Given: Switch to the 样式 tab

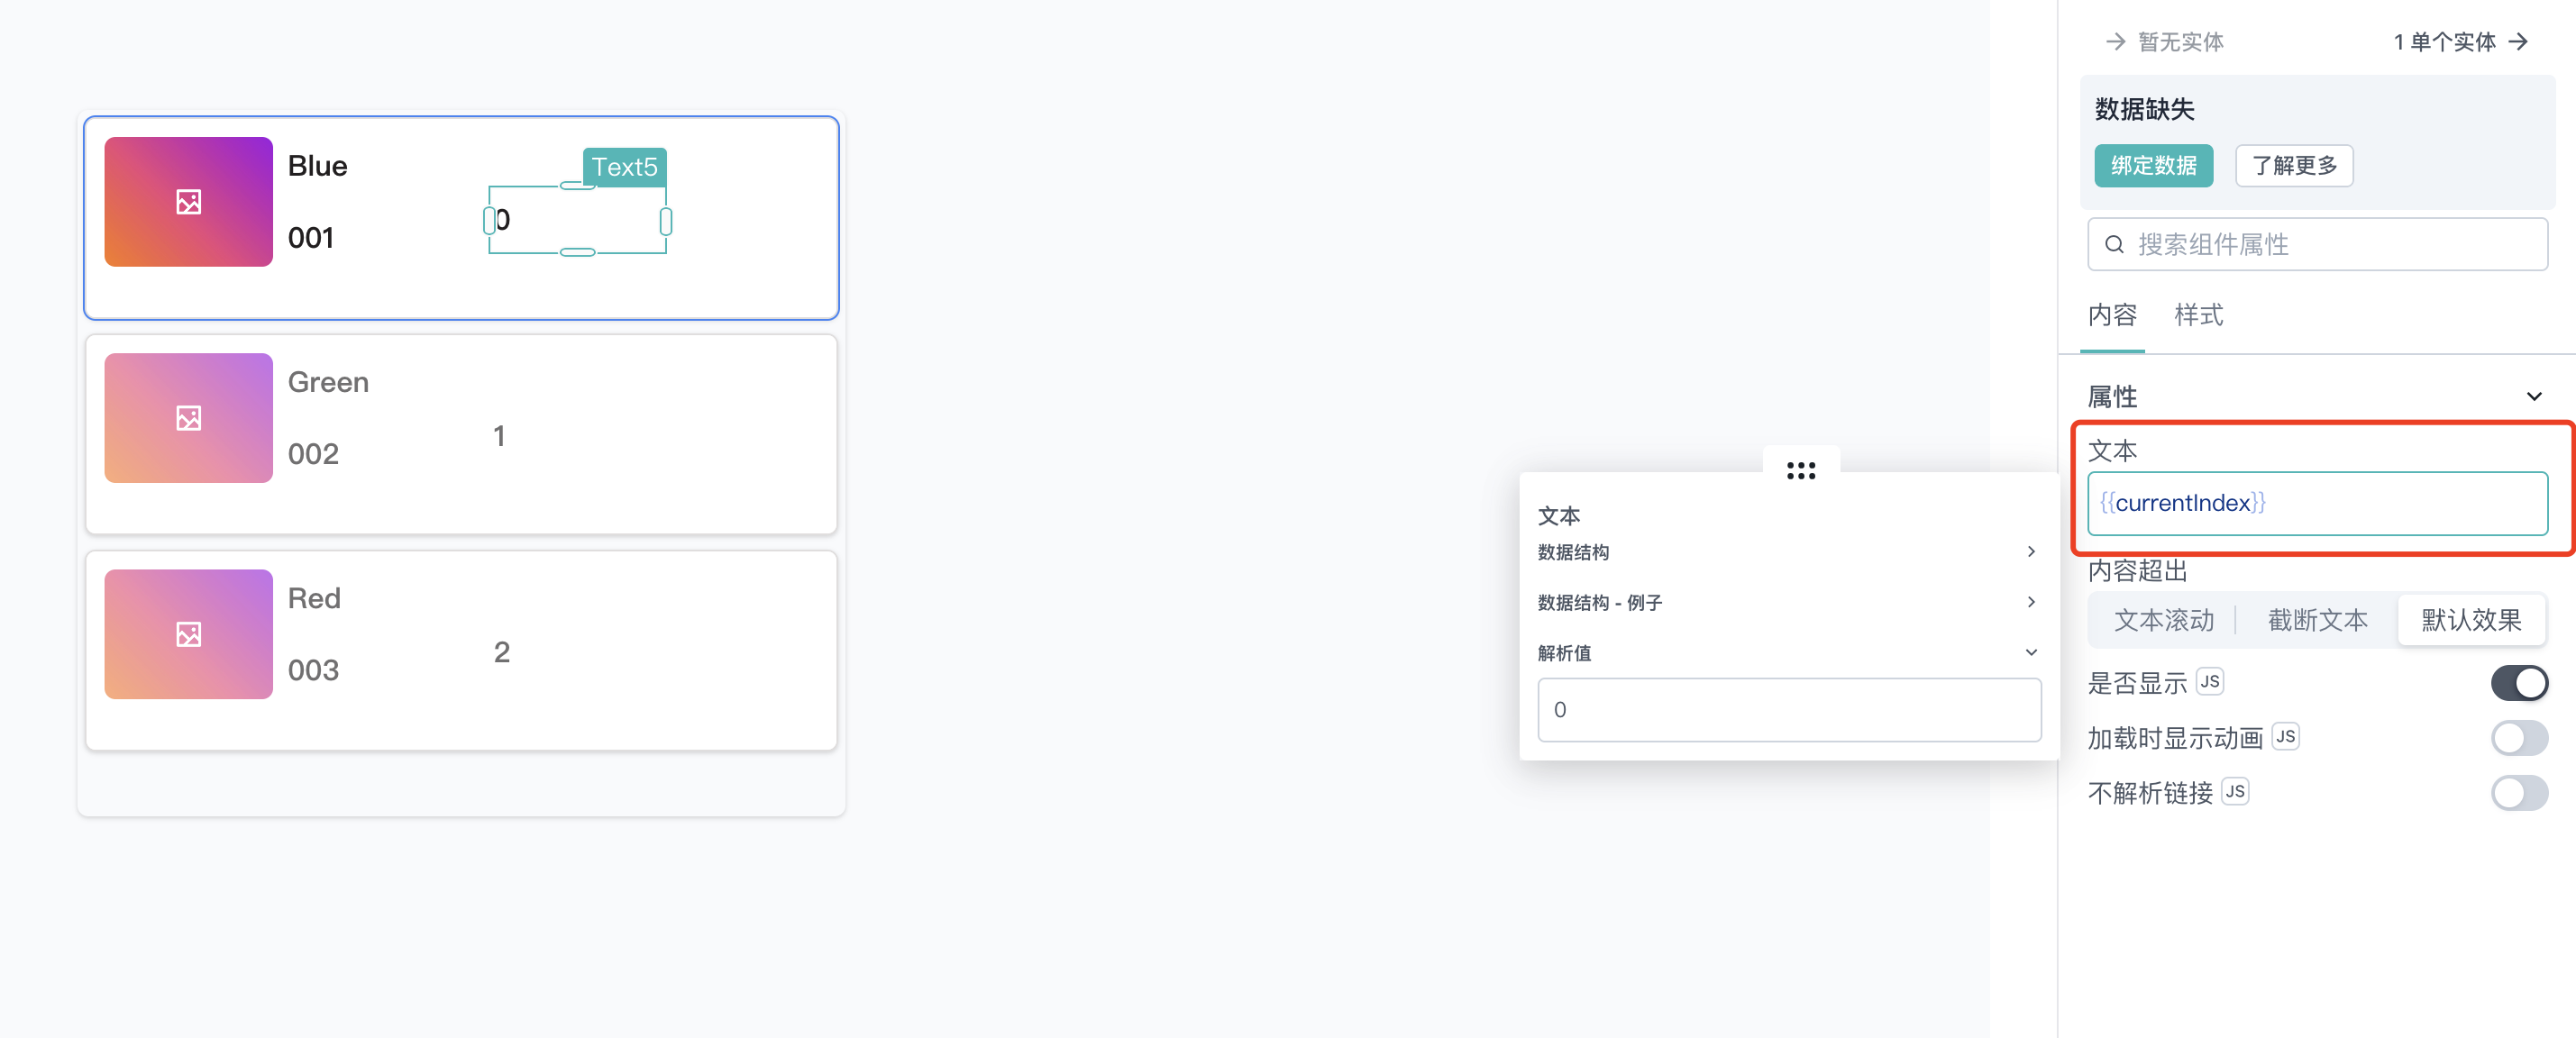Looking at the screenshot, I should (2198, 316).
